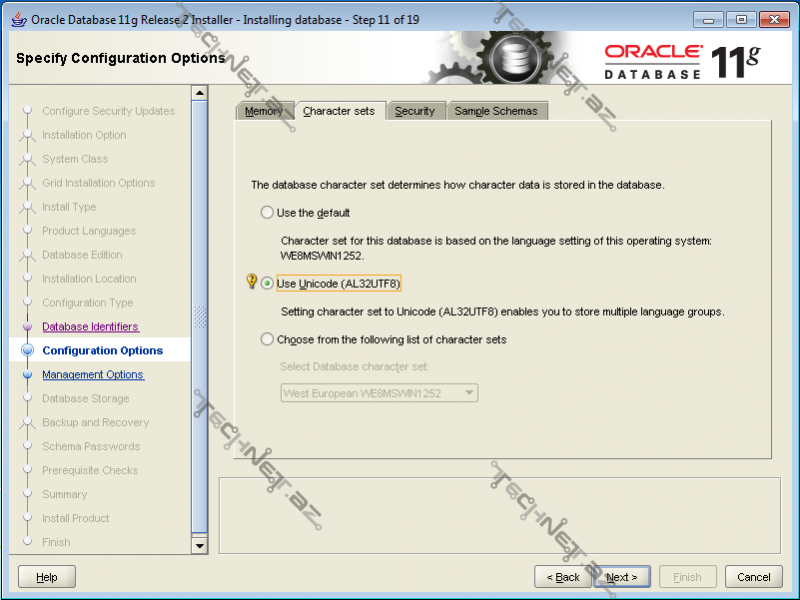Select the Use Unicode (AL32UTF8) option

(267, 284)
